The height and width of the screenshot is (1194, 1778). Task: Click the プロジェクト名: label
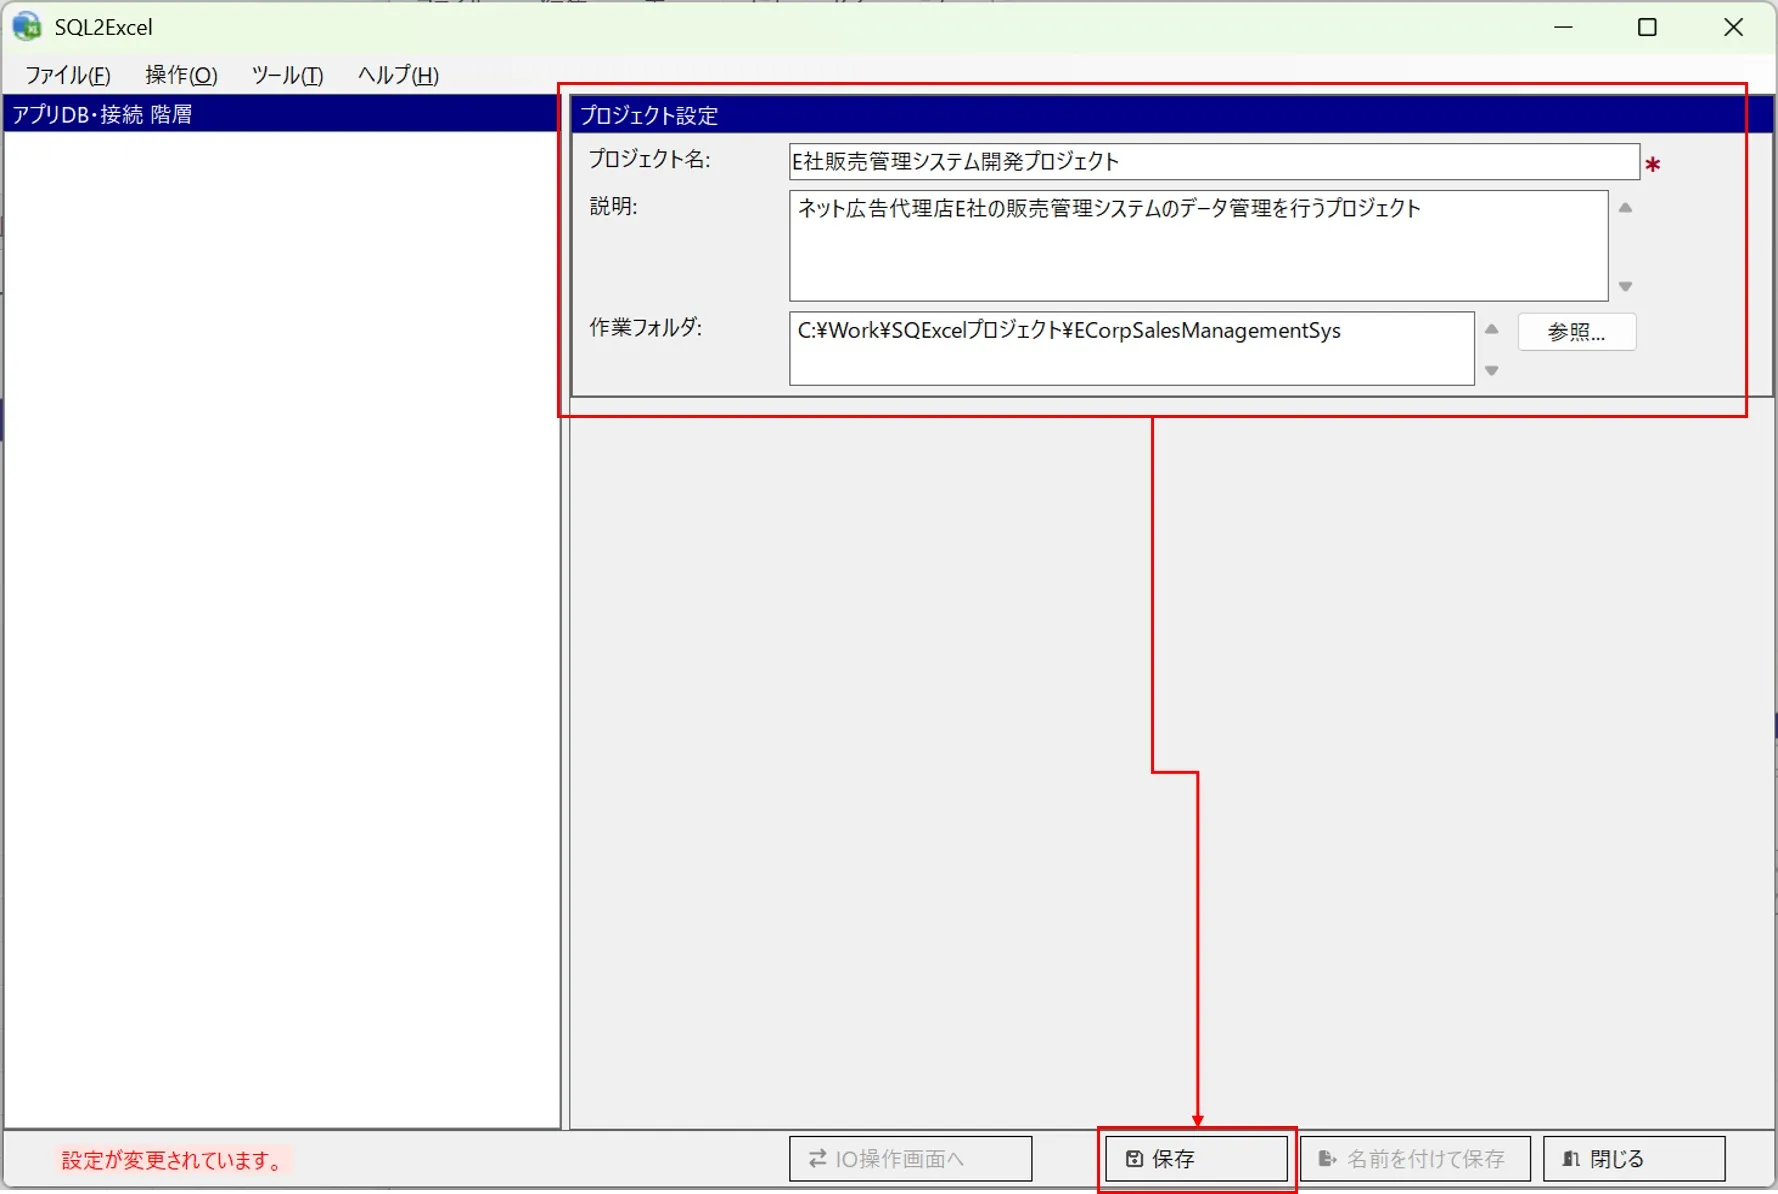tap(649, 159)
